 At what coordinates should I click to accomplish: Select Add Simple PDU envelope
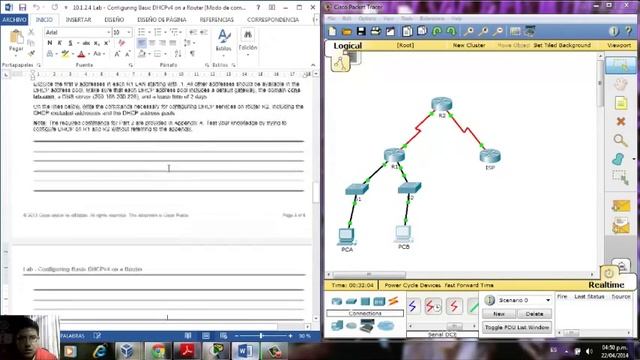(x=620, y=205)
